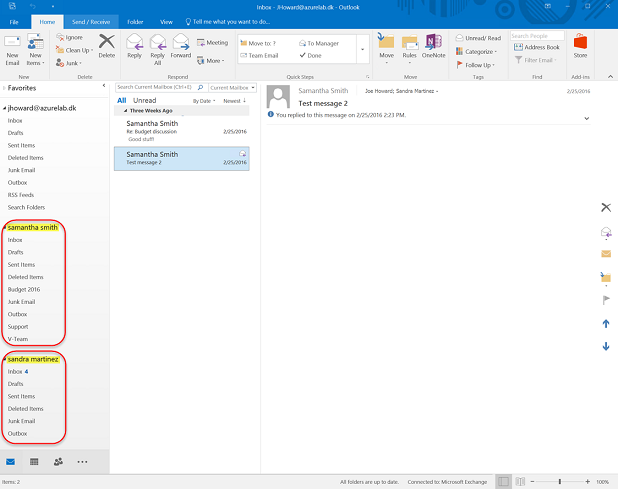Open People view in navigation bar
This screenshot has width=618, height=489.
pyautogui.click(x=58, y=461)
